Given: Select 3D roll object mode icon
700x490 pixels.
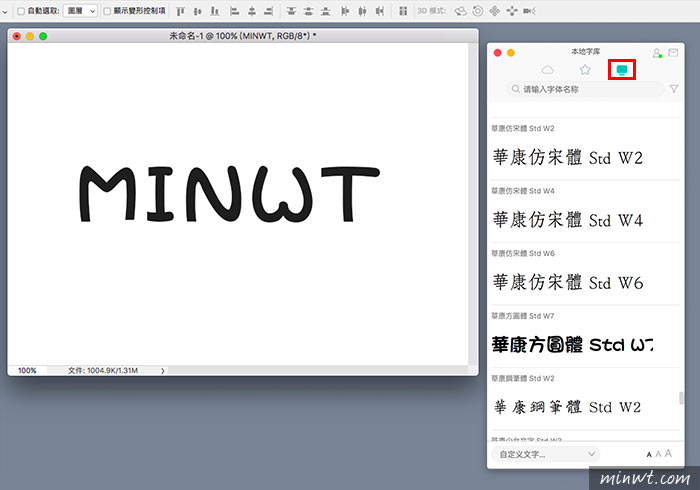Looking at the screenshot, I should (478, 11).
